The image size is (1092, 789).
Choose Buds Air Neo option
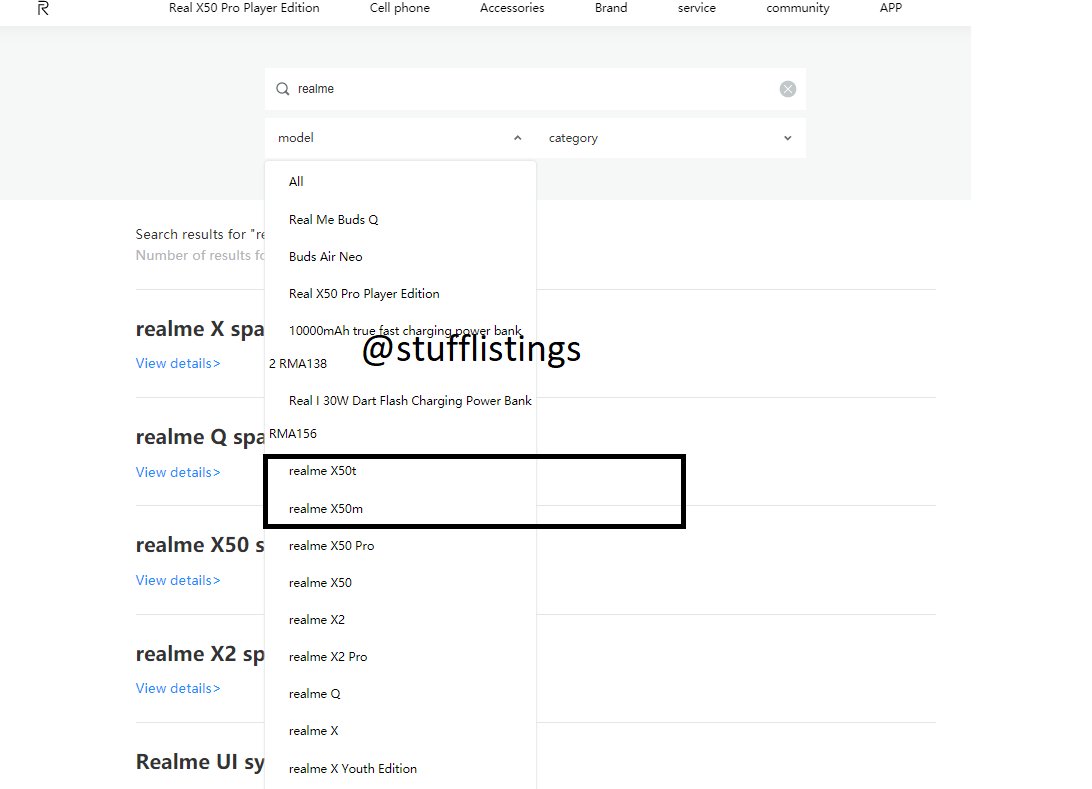click(325, 257)
